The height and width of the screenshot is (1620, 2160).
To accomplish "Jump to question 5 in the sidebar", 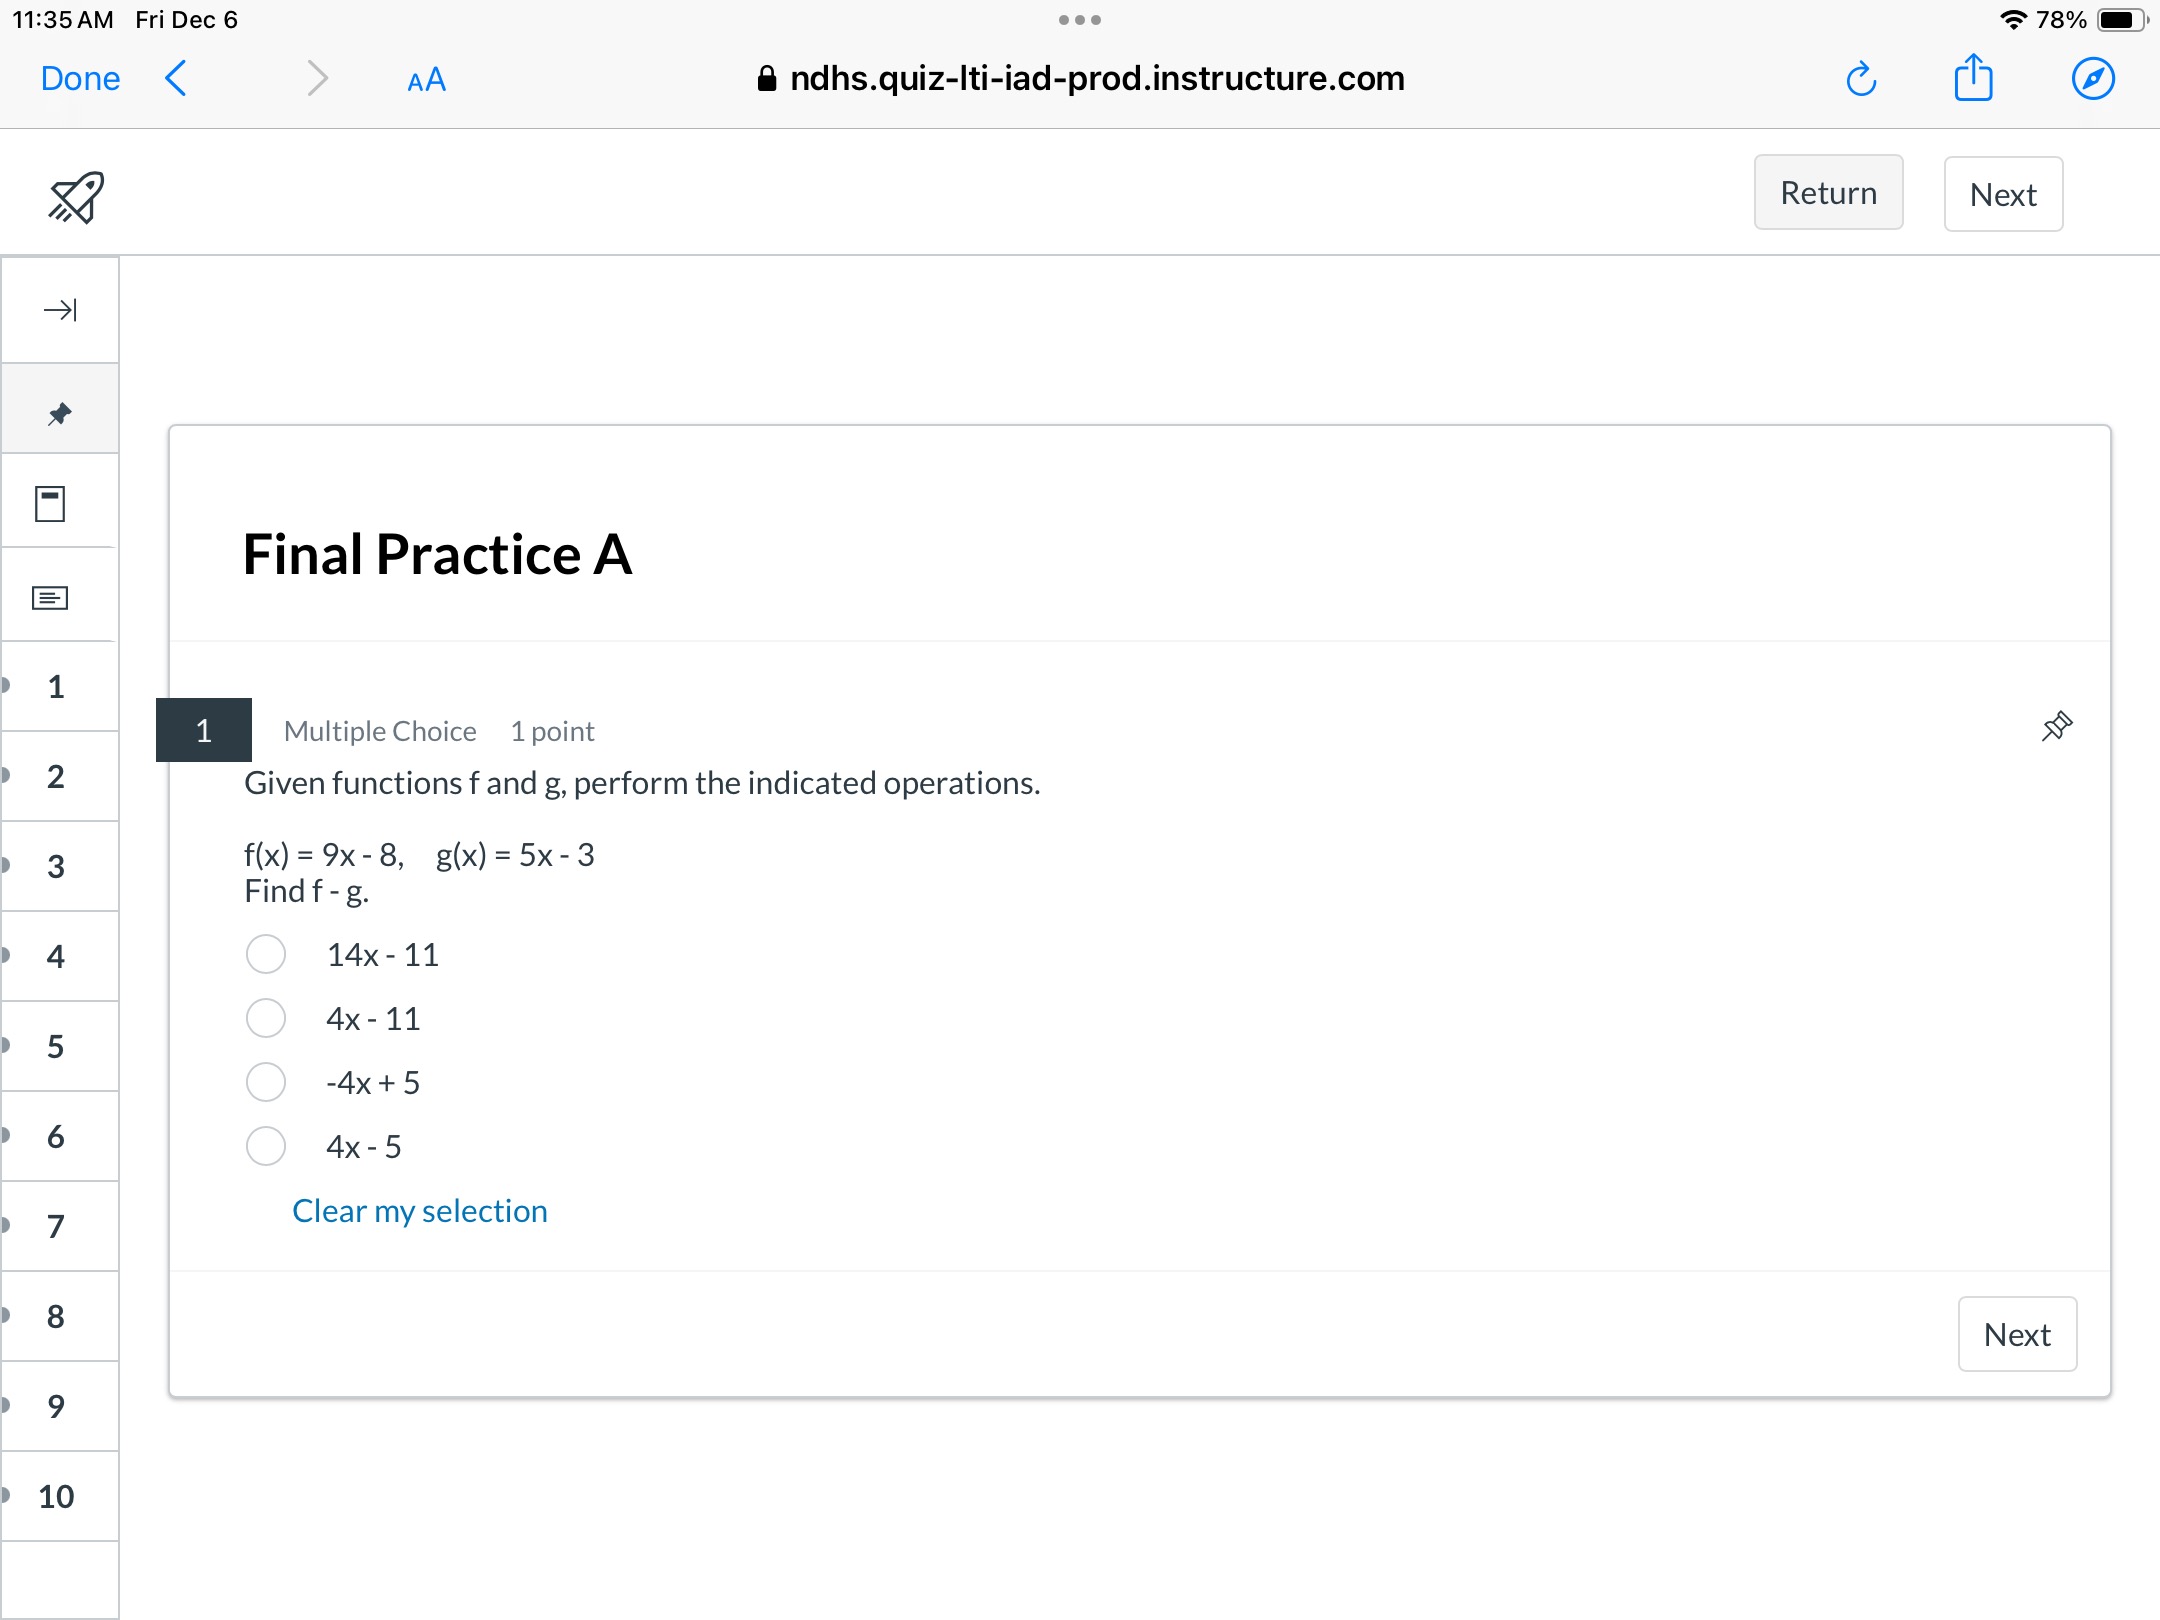I will coord(58,1046).
